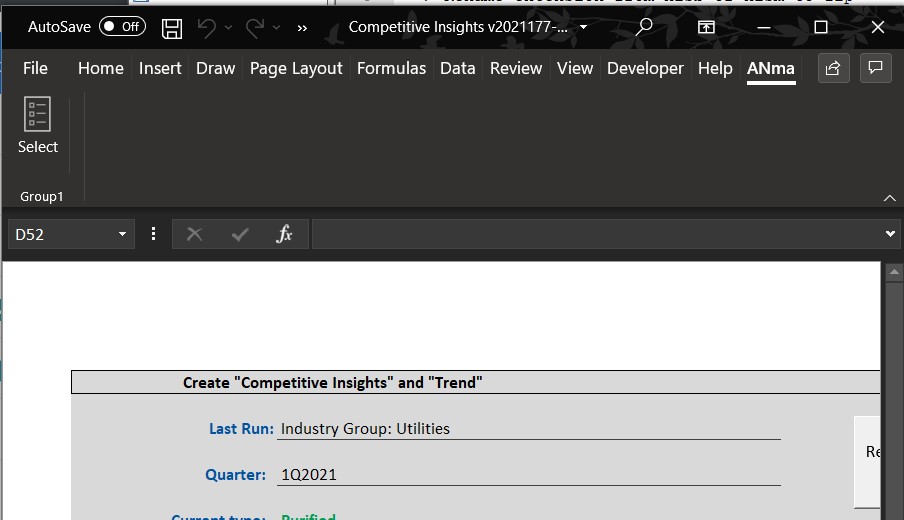
Task: Click the Undo arrow icon
Action: point(207,28)
